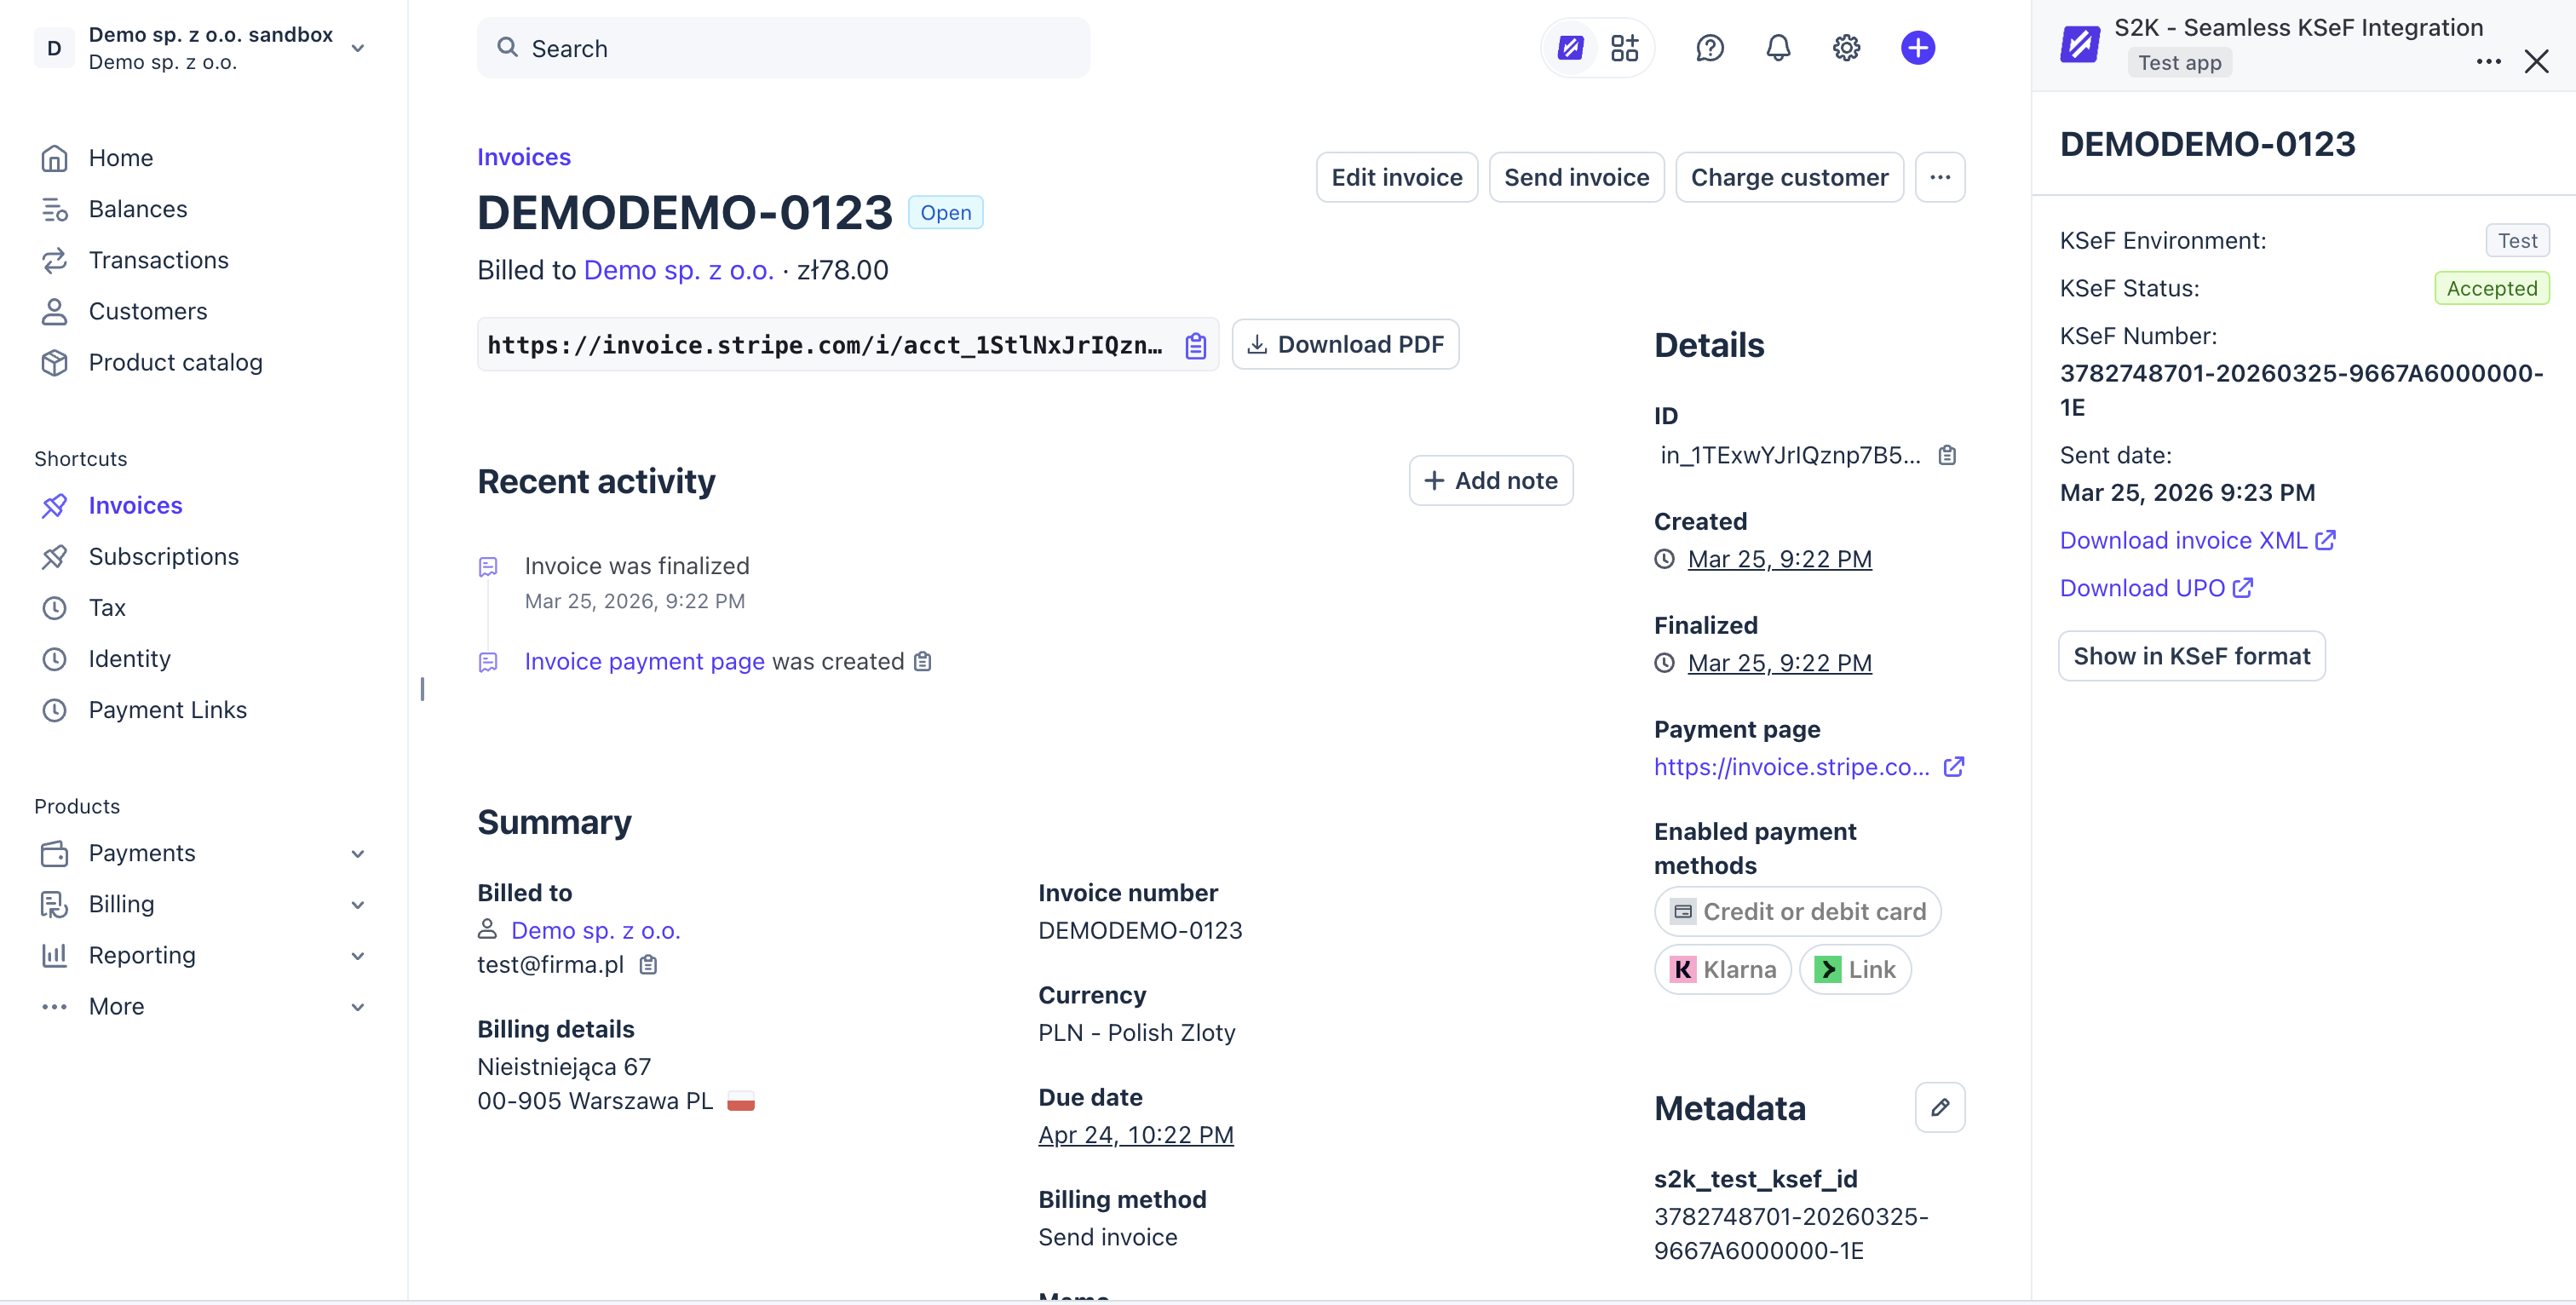Image resolution: width=2576 pixels, height=1305 pixels.
Task: Go to Customers in the sidebar
Action: click(x=147, y=311)
